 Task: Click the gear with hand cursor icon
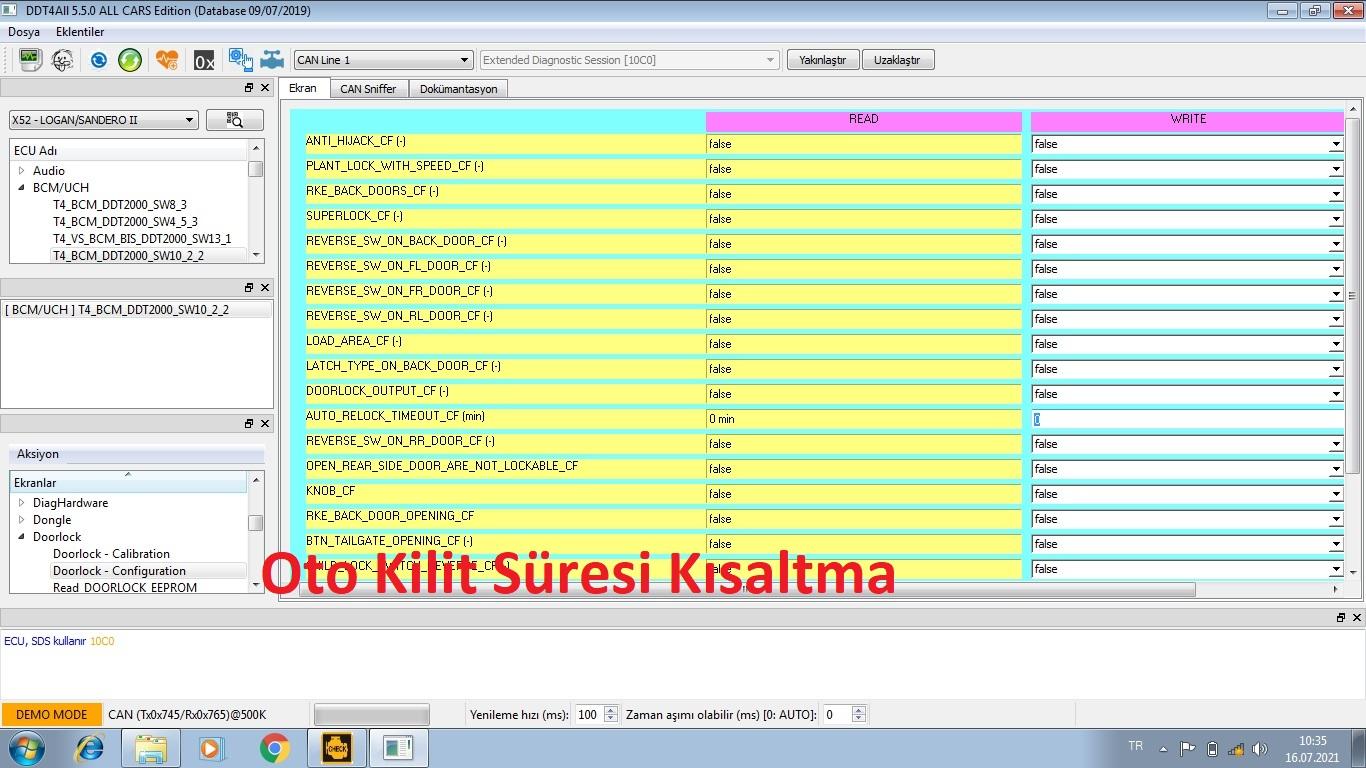240,60
